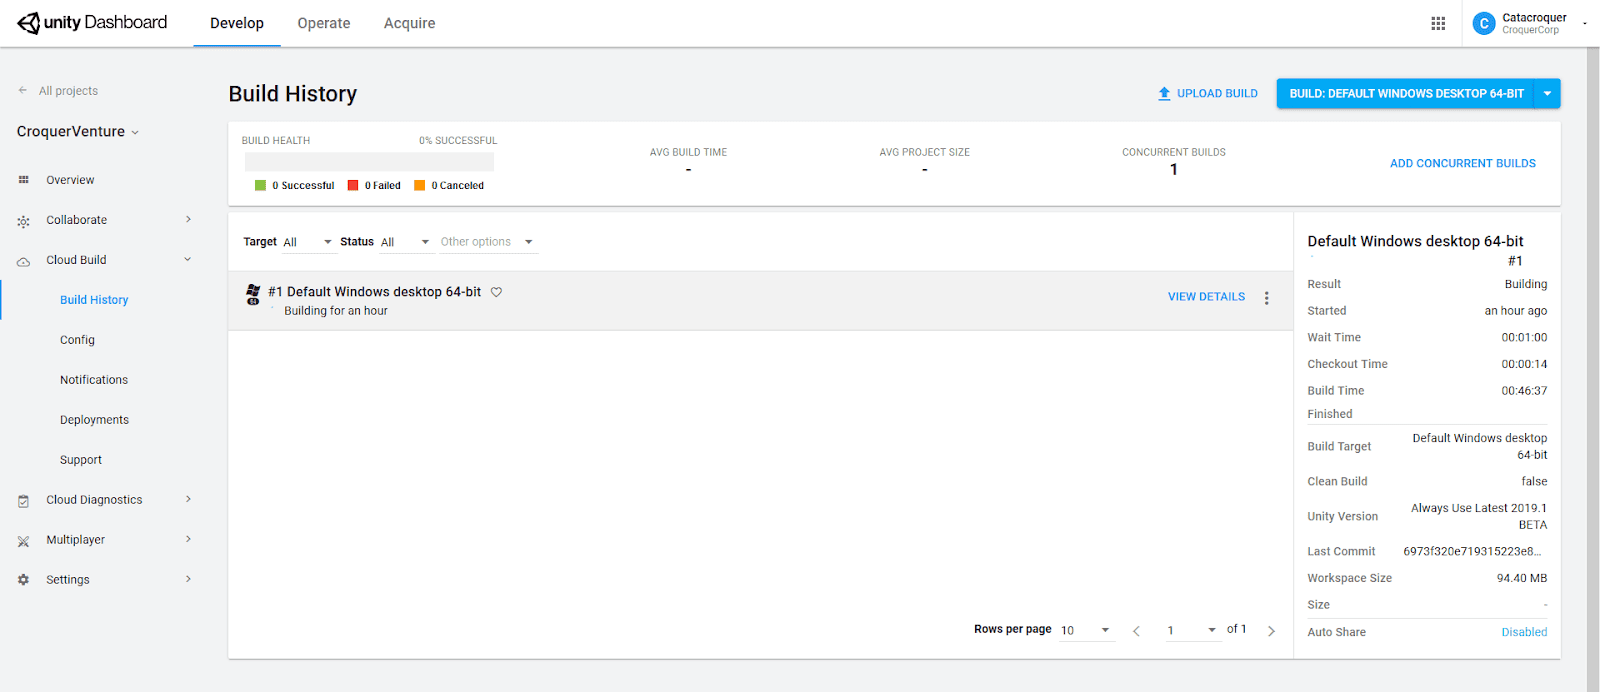Viewport: 1600px width, 692px height.
Task: Click the page vertical scrollbar
Action: click(x=1593, y=369)
